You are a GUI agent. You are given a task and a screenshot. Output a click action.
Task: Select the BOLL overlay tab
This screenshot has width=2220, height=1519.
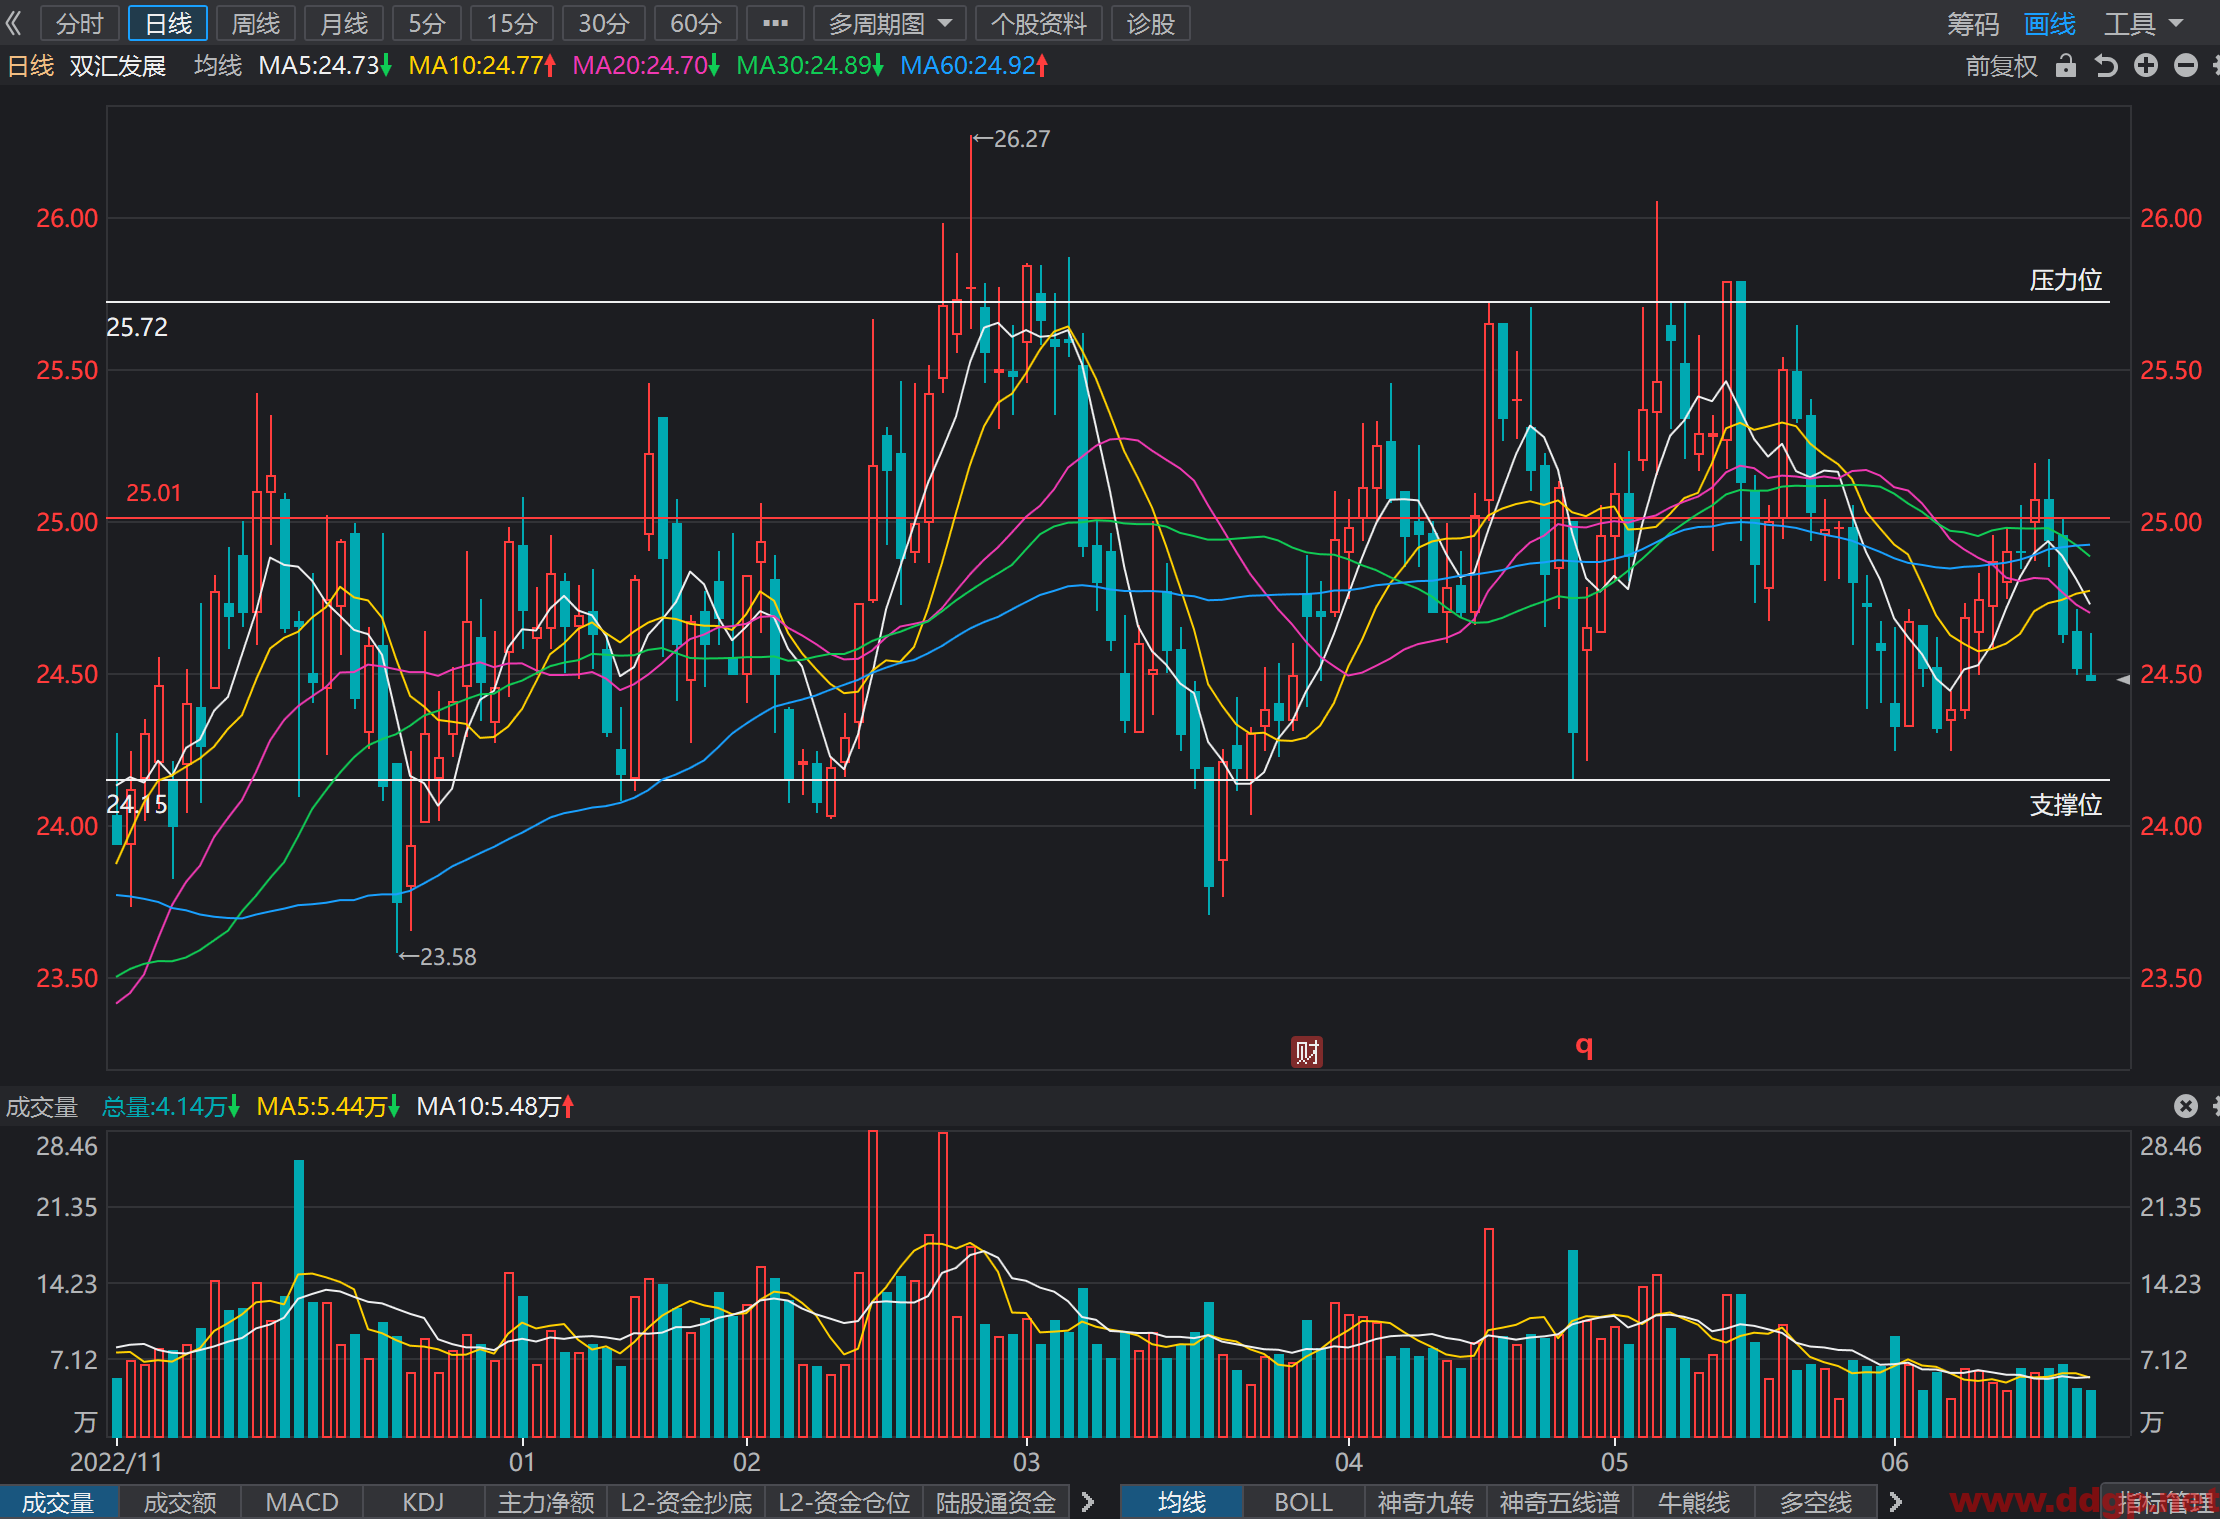click(1303, 1502)
